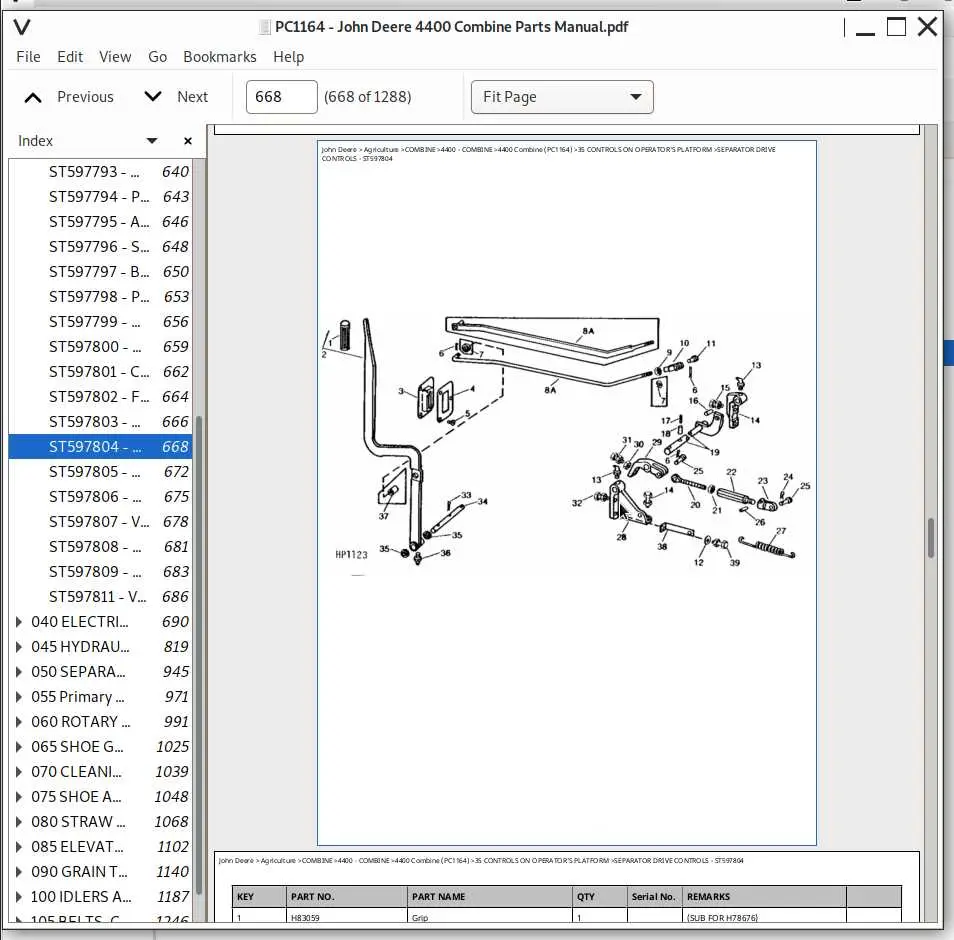Screen dimensions: 954x940
Task: Open the Bookmarks menu
Action: coord(220,57)
